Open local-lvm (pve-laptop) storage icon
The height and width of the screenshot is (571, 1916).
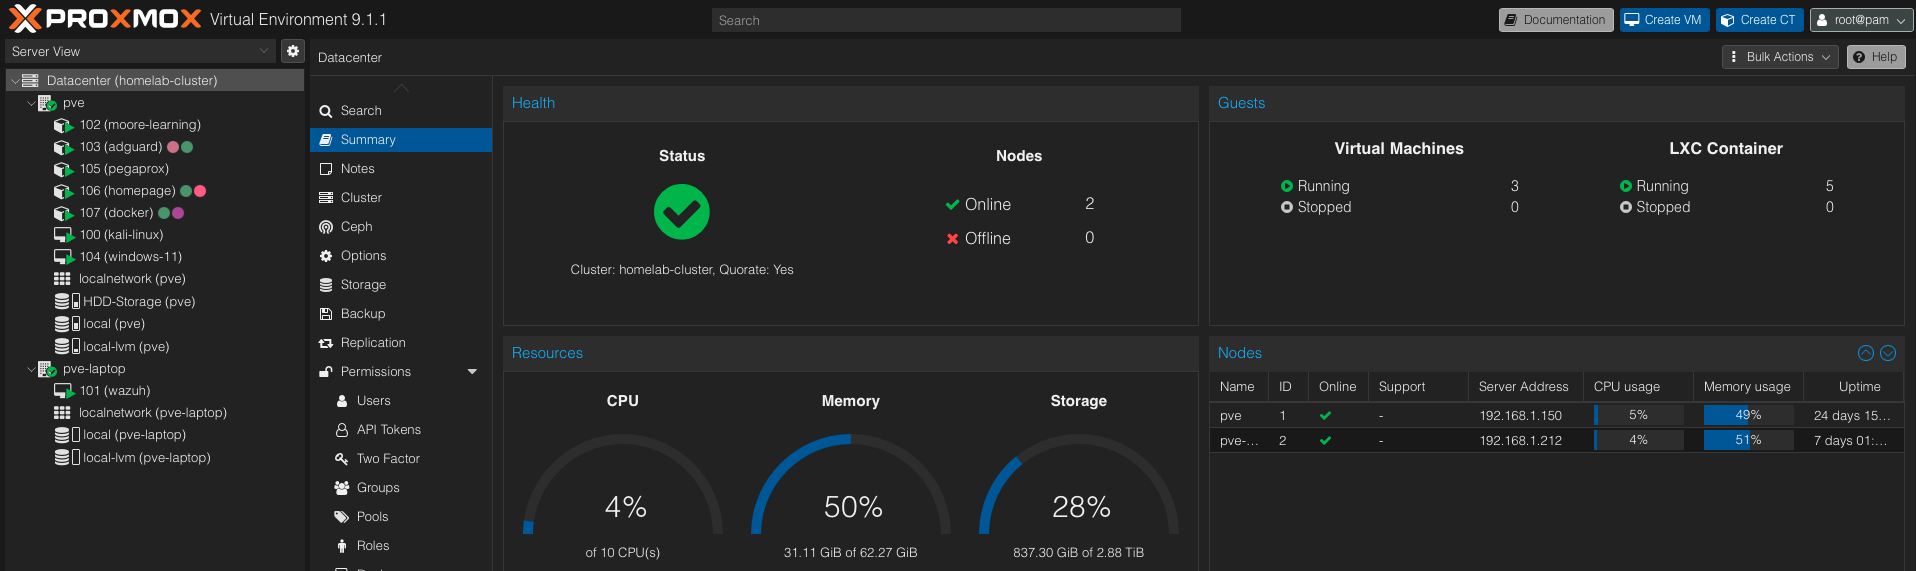tap(66, 457)
